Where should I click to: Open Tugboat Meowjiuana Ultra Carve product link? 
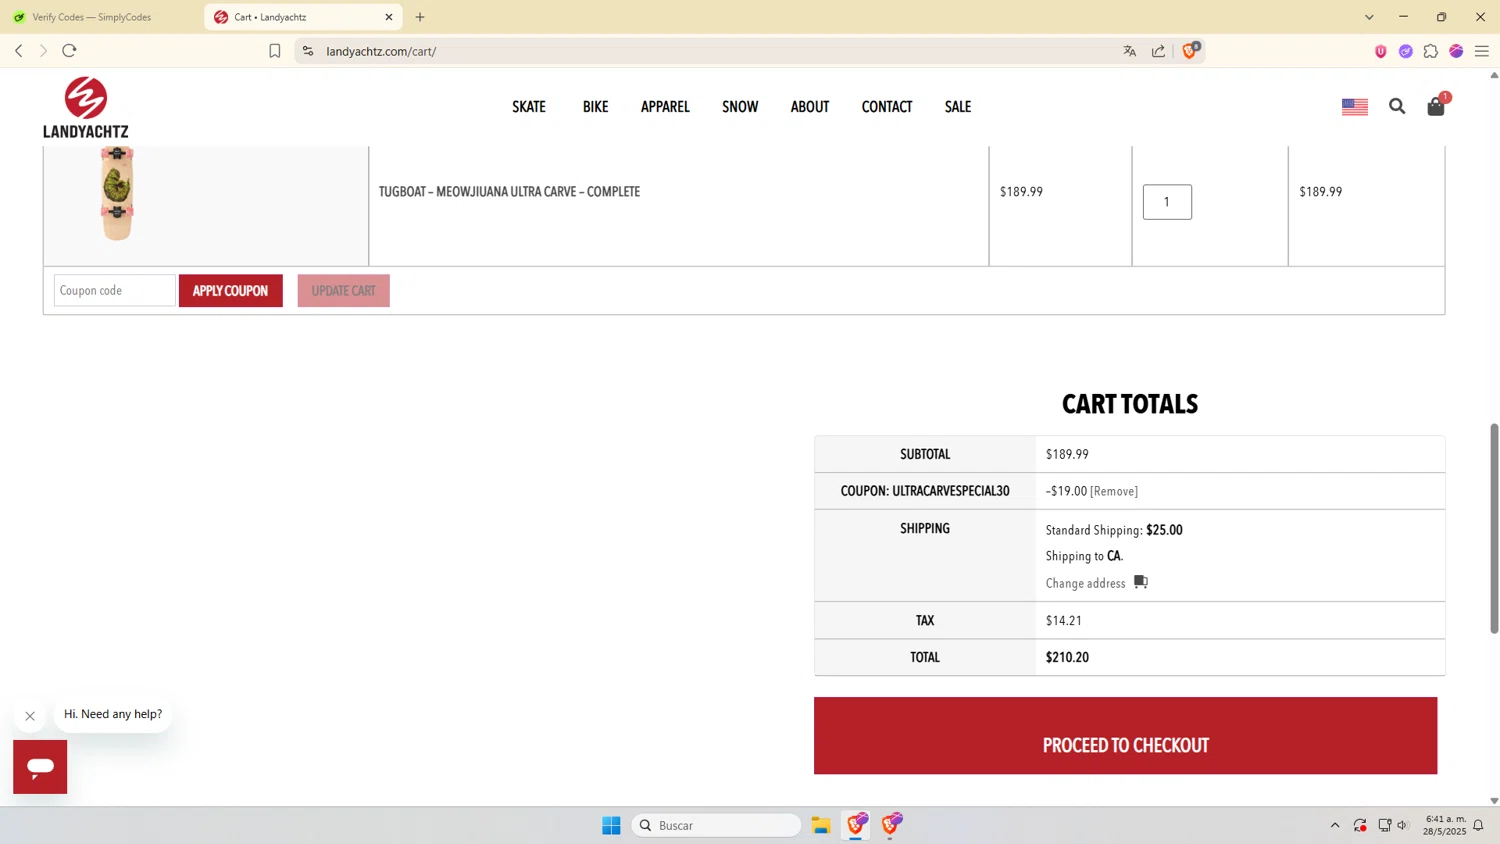509,192
